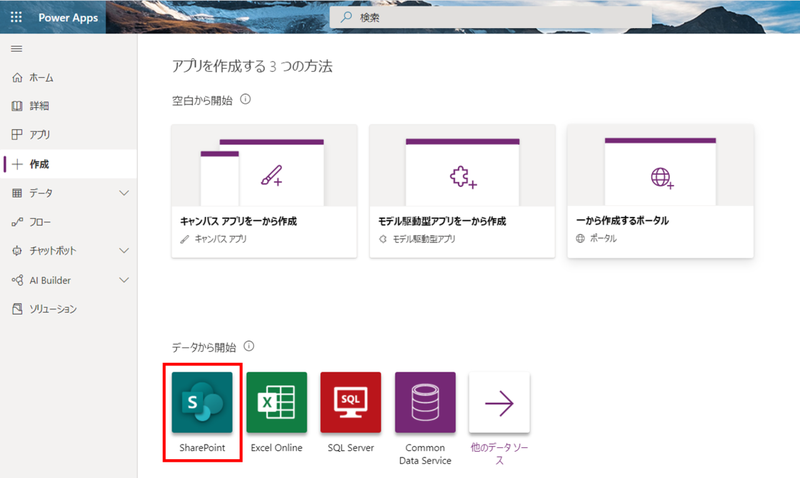This screenshot has height=478, width=800.
Task: Click the キャンバス アプリ subtitle label
Action: [220, 239]
